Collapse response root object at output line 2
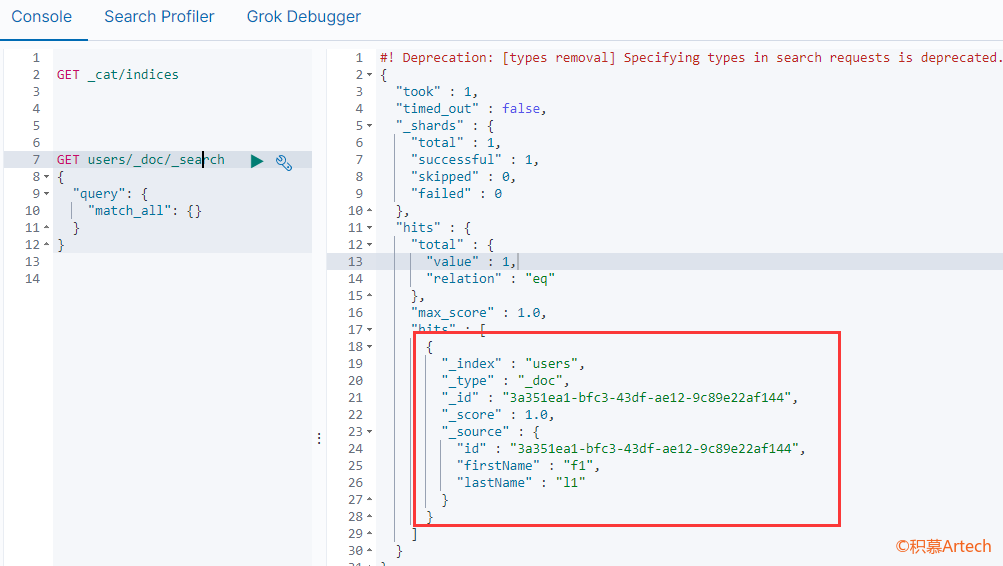 [x=370, y=75]
